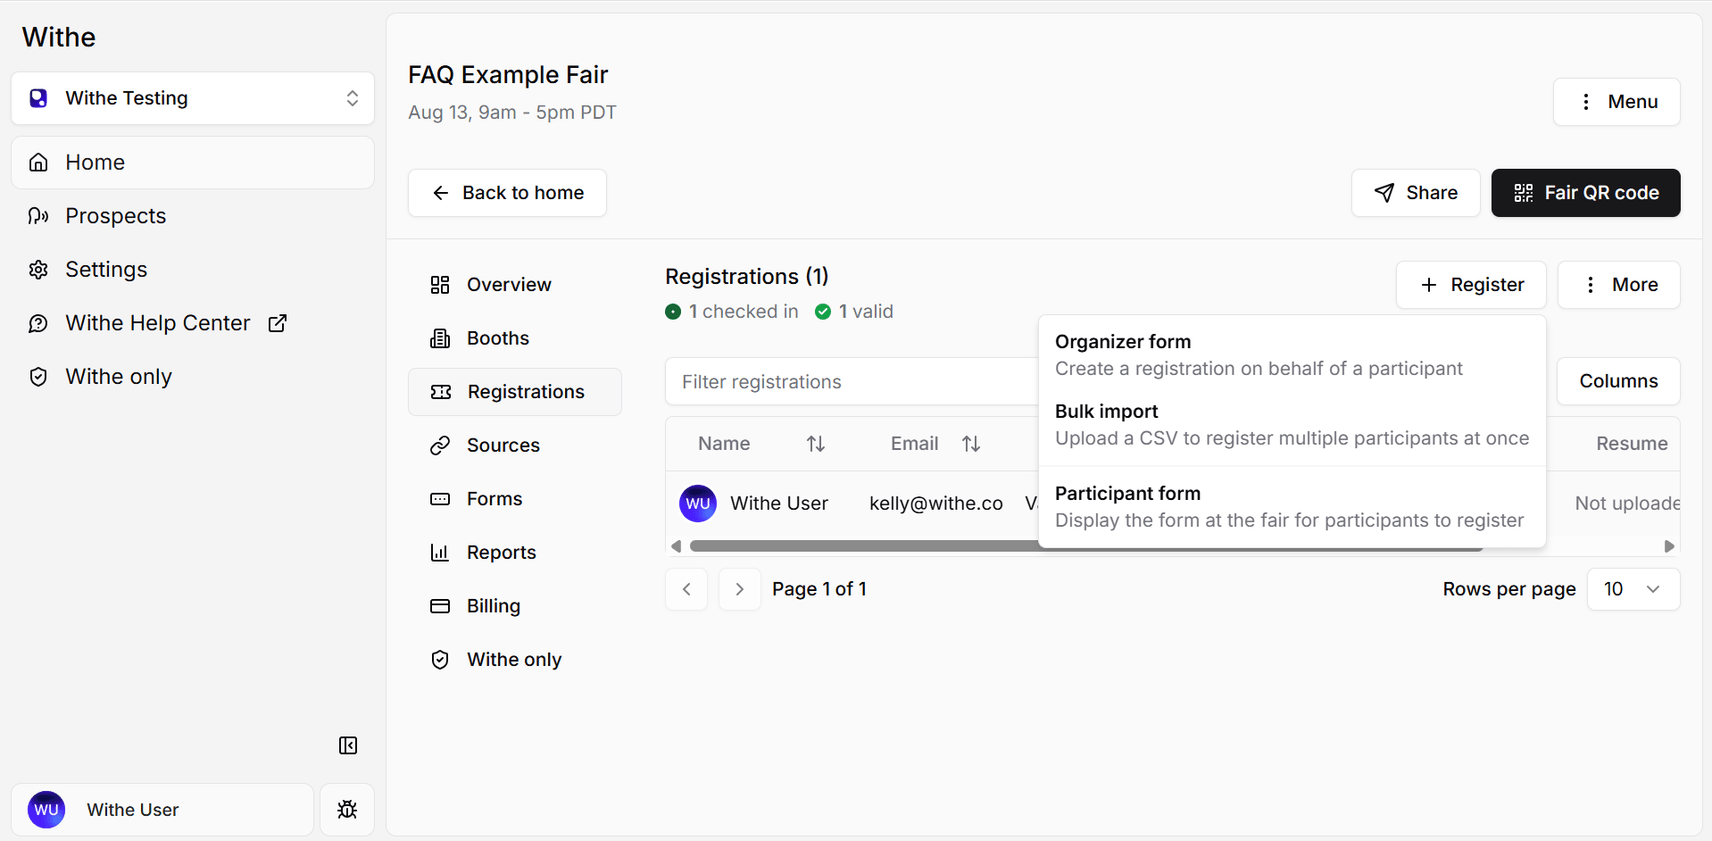1712x841 pixels.
Task: Open the Forms tab
Action: pyautogui.click(x=515, y=499)
